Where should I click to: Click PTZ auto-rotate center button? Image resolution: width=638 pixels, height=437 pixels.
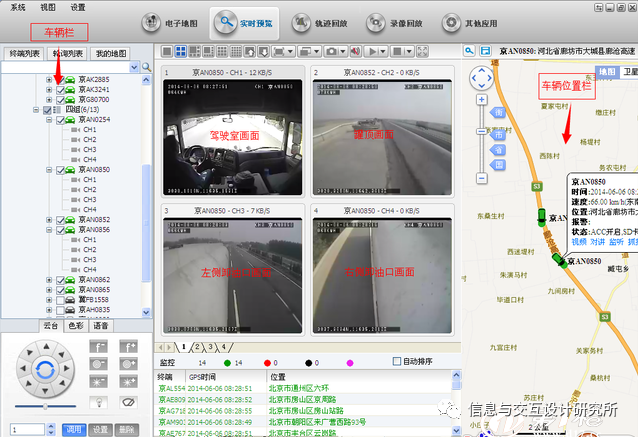click(x=45, y=369)
